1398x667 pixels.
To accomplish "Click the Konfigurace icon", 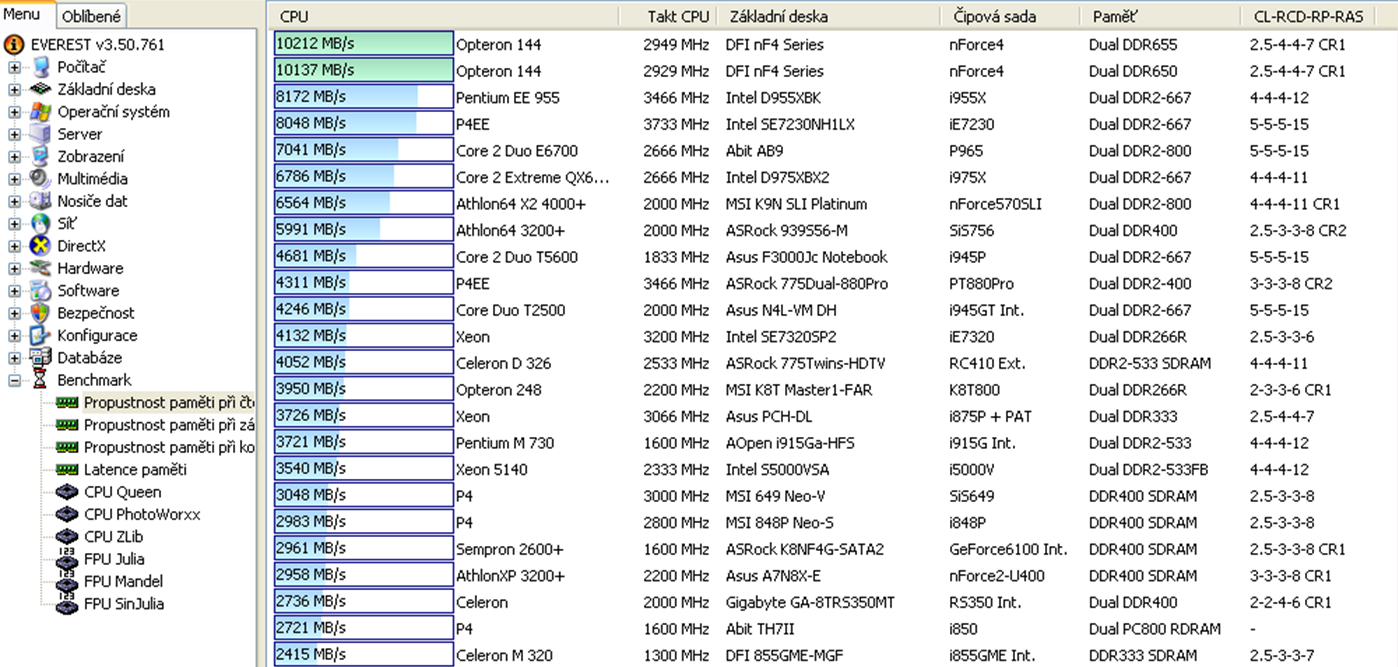I will [x=41, y=335].
